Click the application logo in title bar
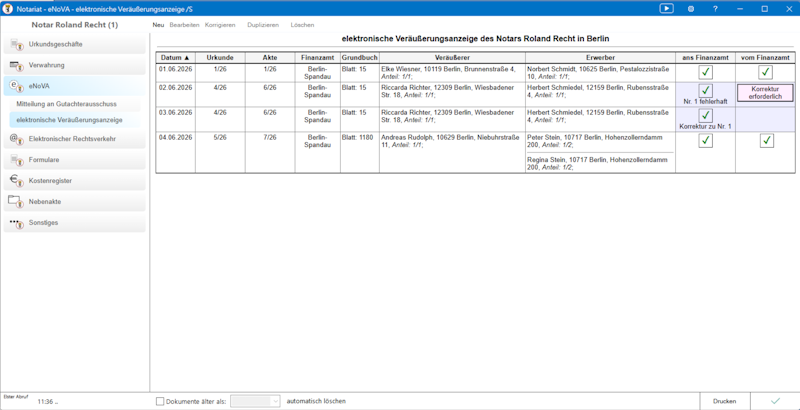800x410 pixels. click(8, 9)
